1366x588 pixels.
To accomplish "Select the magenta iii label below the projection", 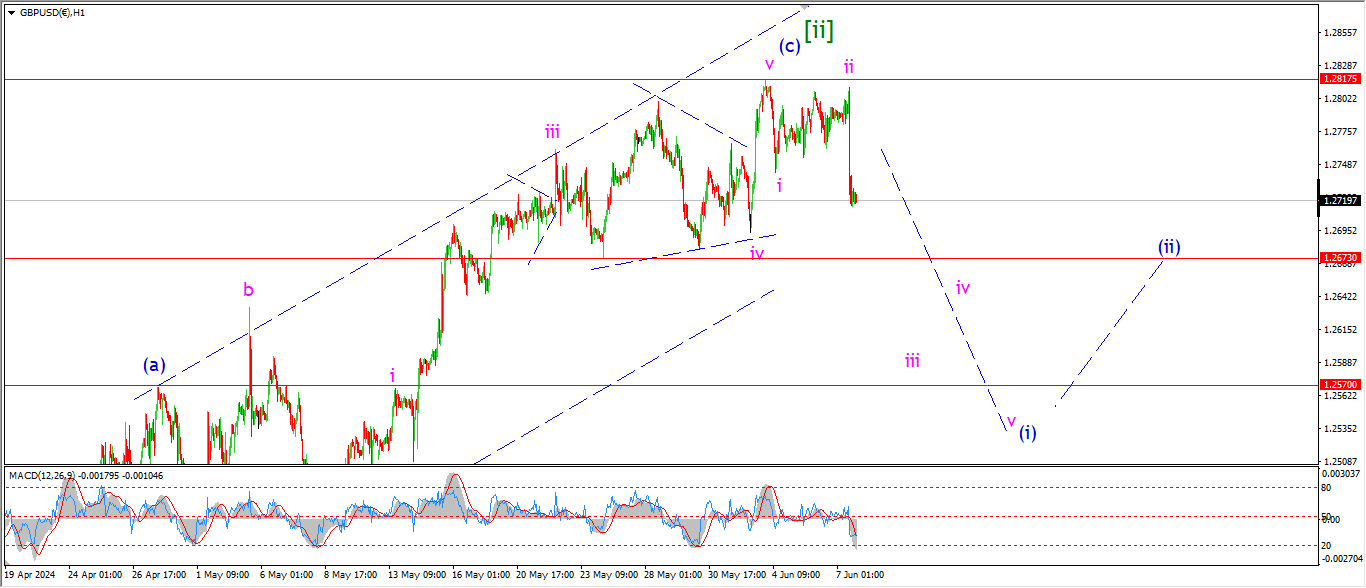I will point(912,361).
